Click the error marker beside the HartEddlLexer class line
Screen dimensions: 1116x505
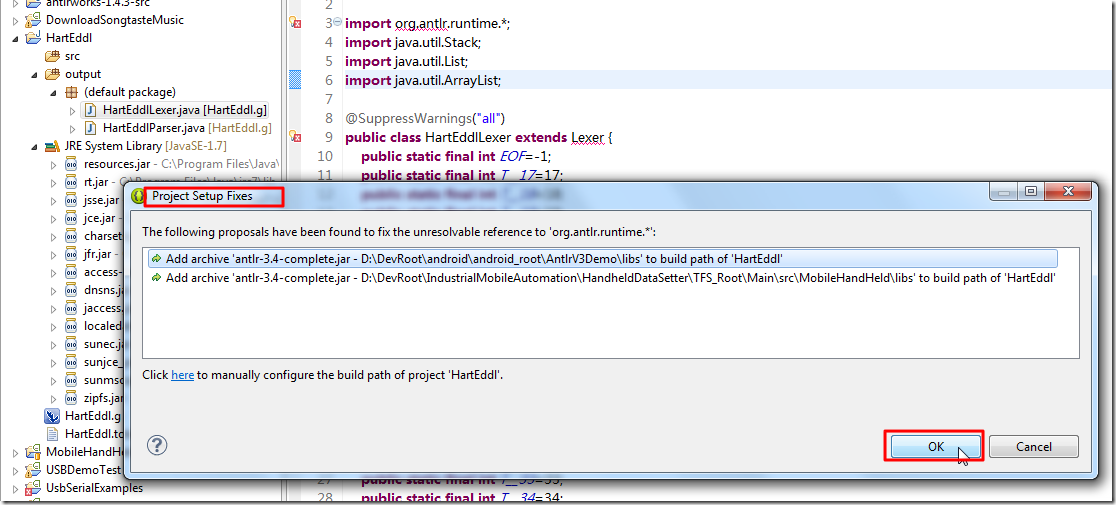click(x=295, y=136)
